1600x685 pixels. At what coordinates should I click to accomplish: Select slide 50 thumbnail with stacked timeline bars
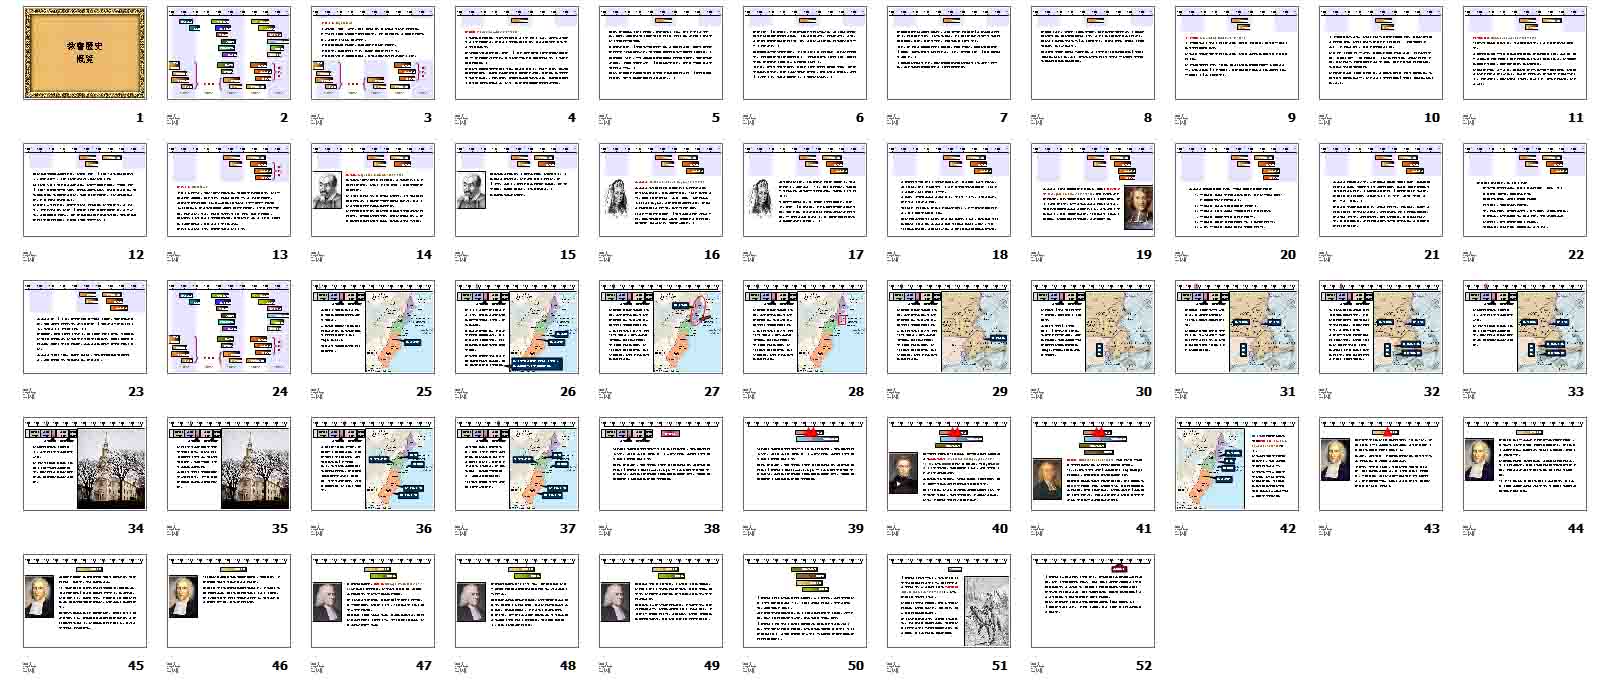pos(805,601)
